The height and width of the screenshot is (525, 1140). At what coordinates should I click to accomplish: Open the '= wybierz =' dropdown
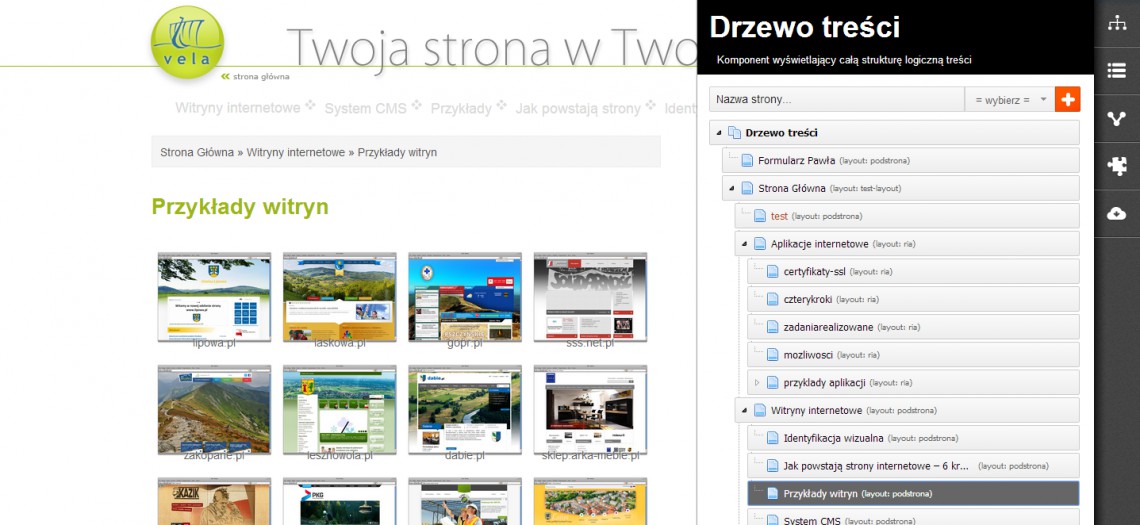pyautogui.click(x=1009, y=100)
